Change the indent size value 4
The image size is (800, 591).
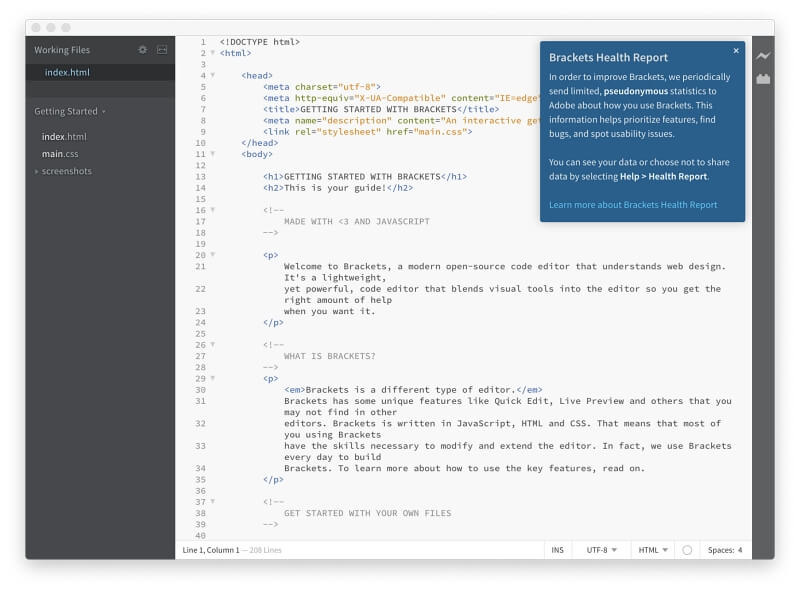click(x=740, y=550)
